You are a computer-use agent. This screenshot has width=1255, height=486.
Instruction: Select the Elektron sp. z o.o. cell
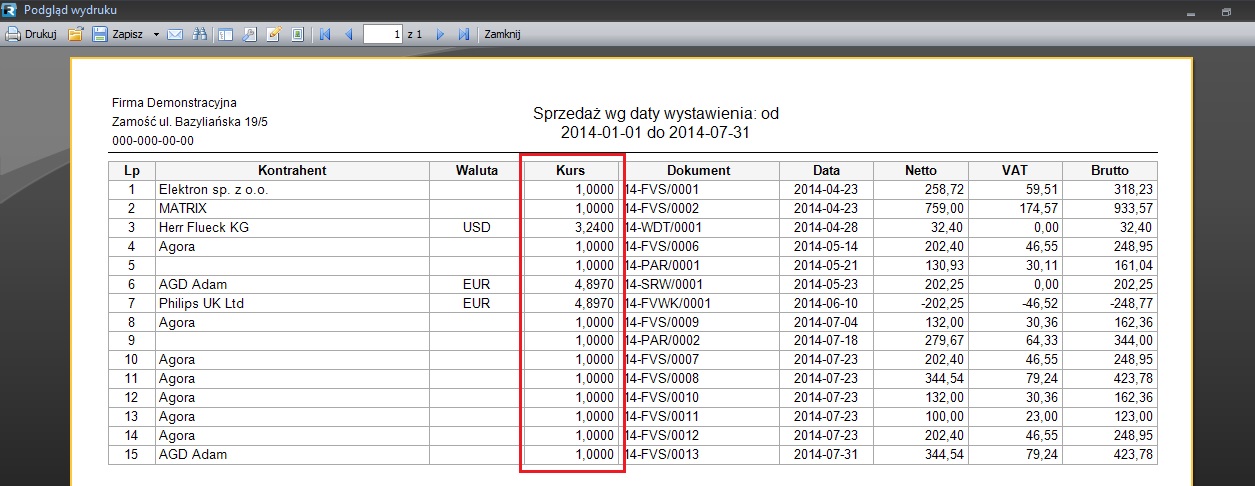pos(292,189)
